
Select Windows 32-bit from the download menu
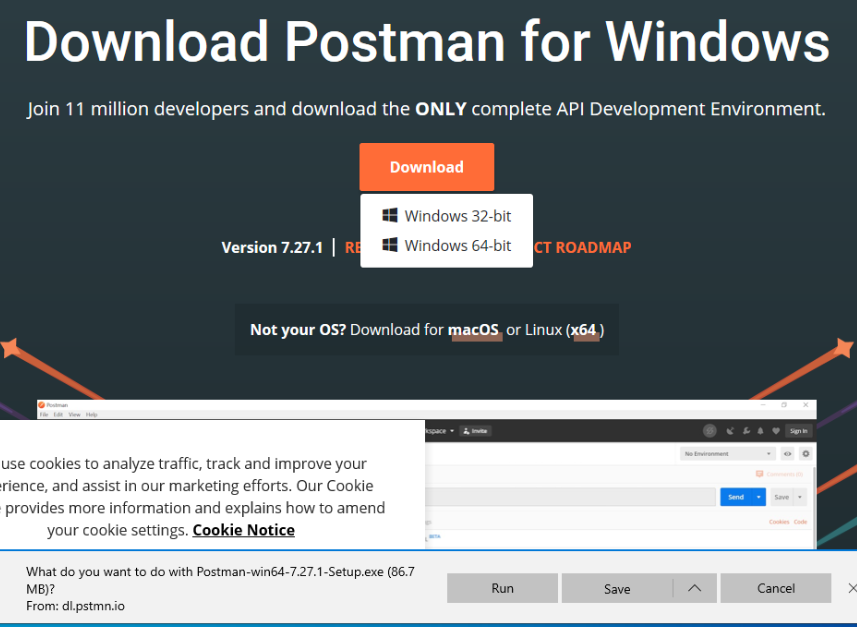tap(457, 216)
